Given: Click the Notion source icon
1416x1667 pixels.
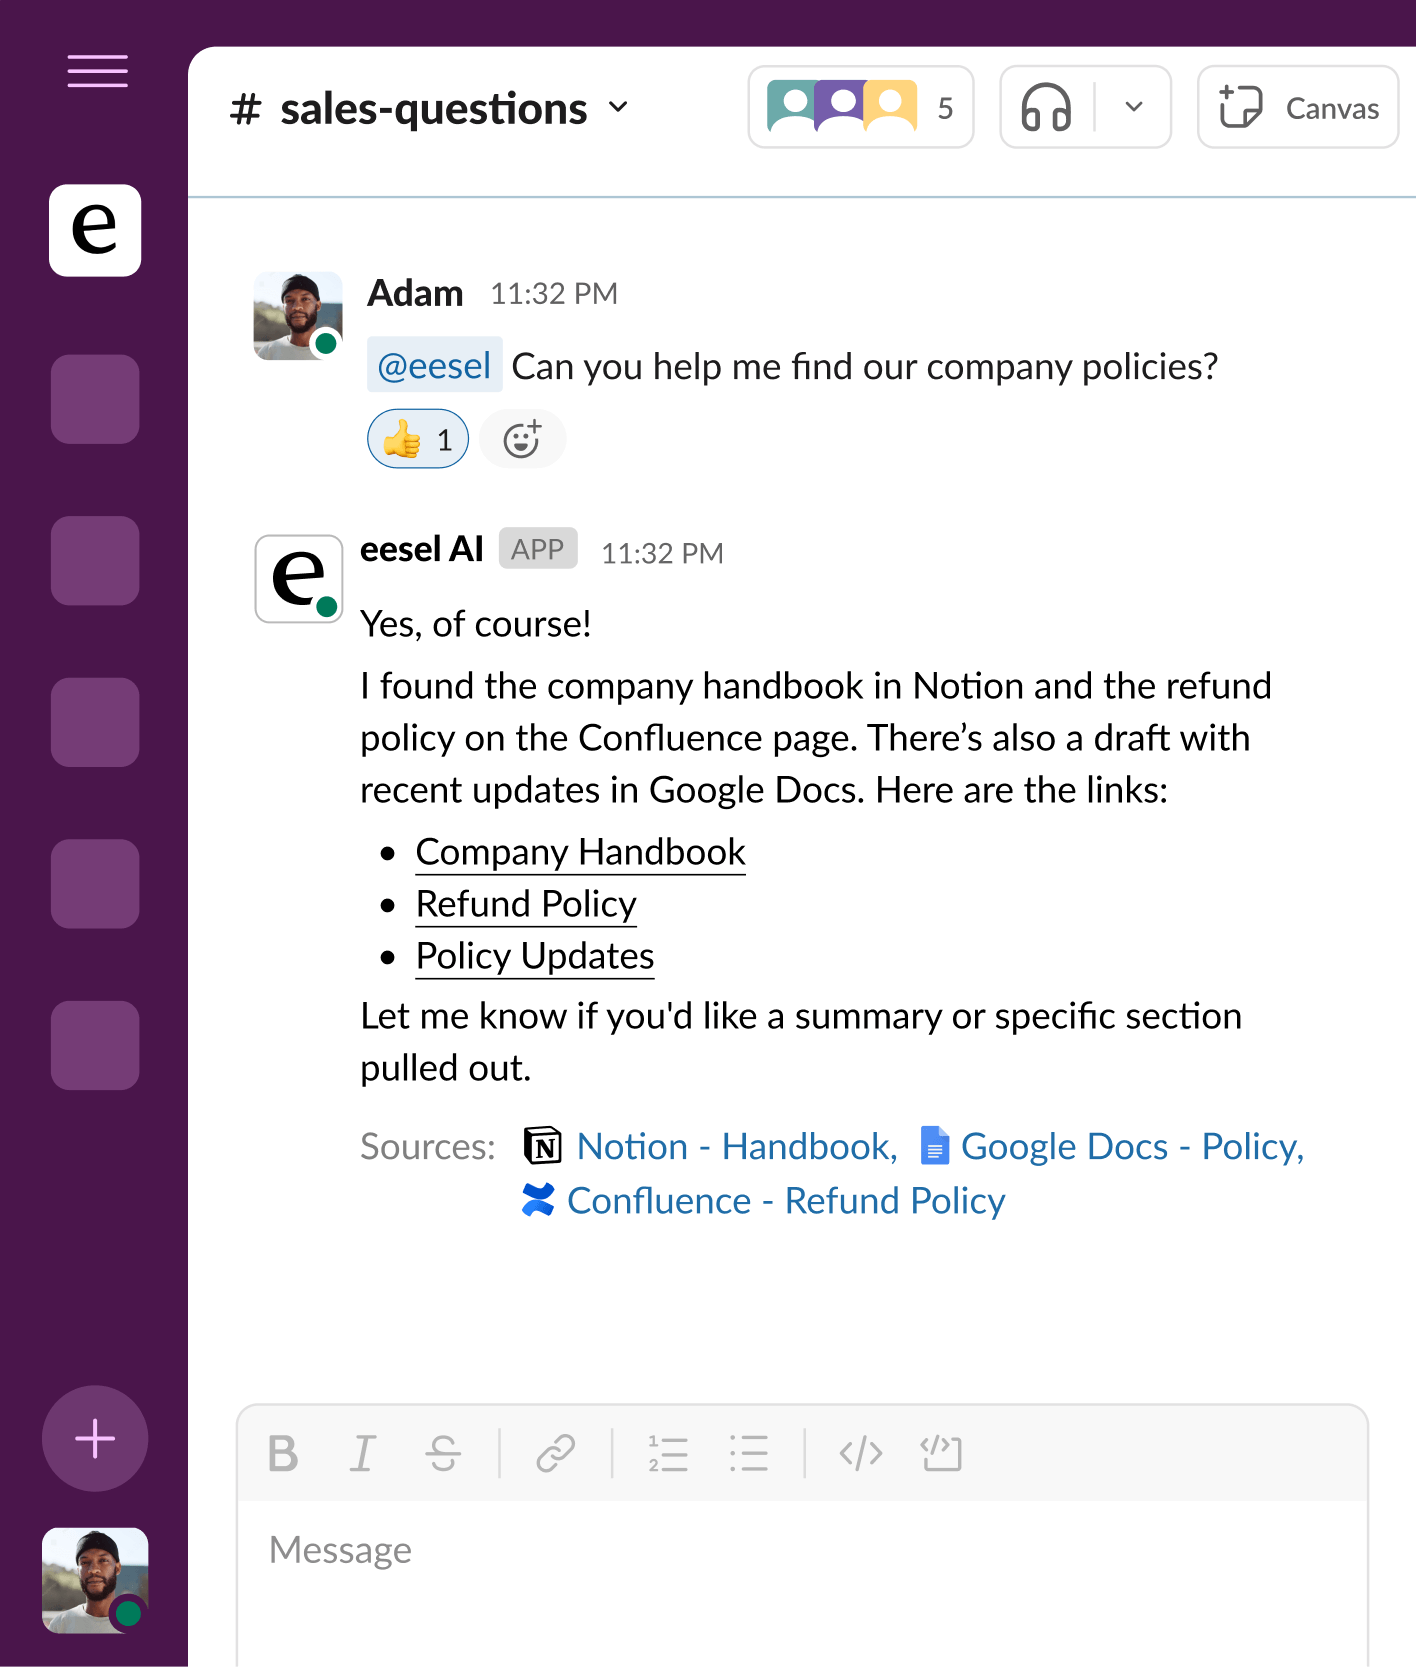Looking at the screenshot, I should tap(543, 1146).
